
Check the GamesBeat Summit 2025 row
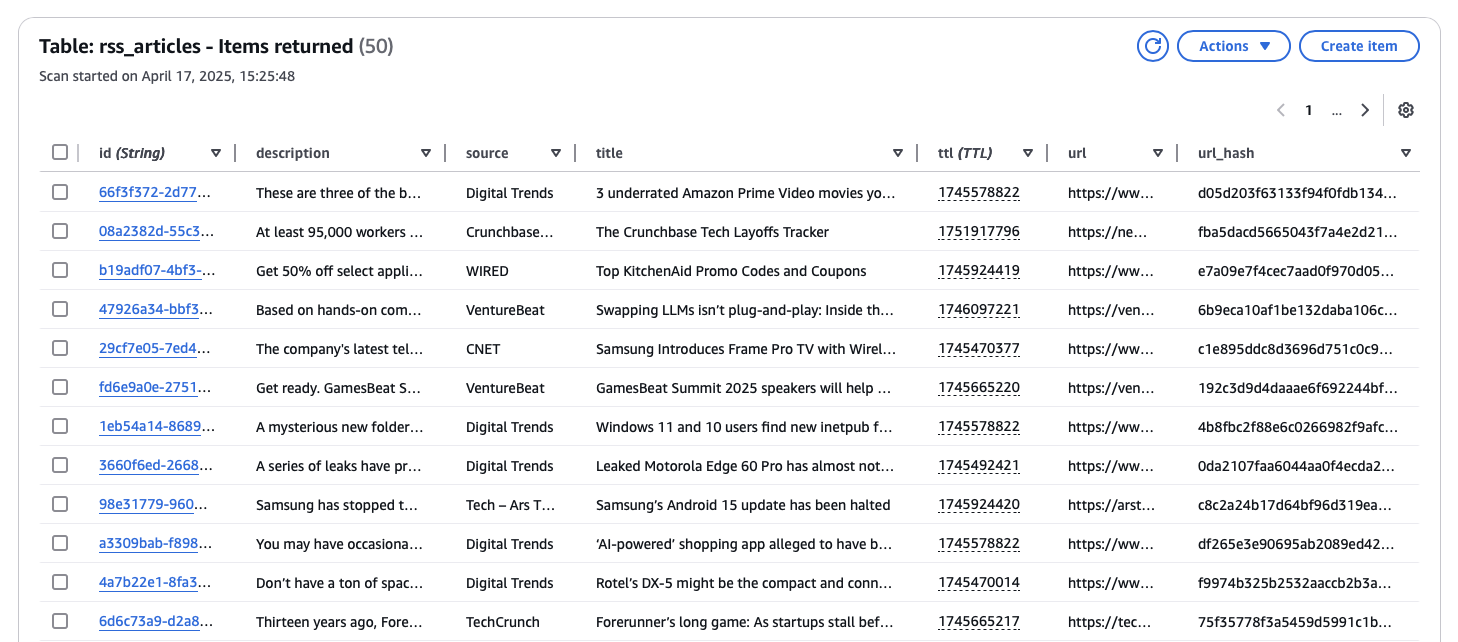pyautogui.click(x=60, y=387)
